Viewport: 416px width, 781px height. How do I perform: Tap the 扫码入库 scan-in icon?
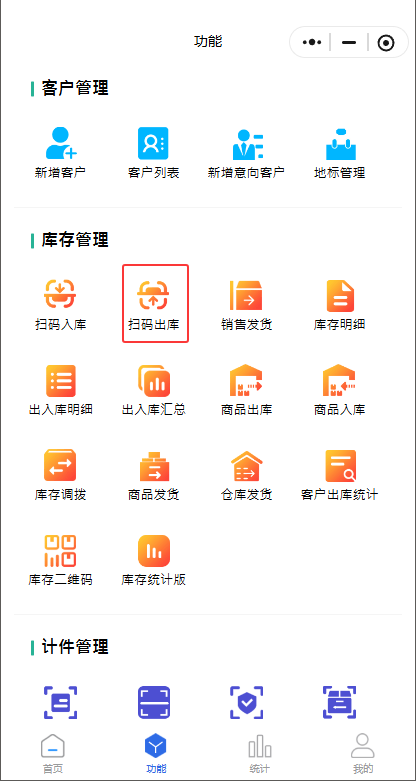click(60, 294)
